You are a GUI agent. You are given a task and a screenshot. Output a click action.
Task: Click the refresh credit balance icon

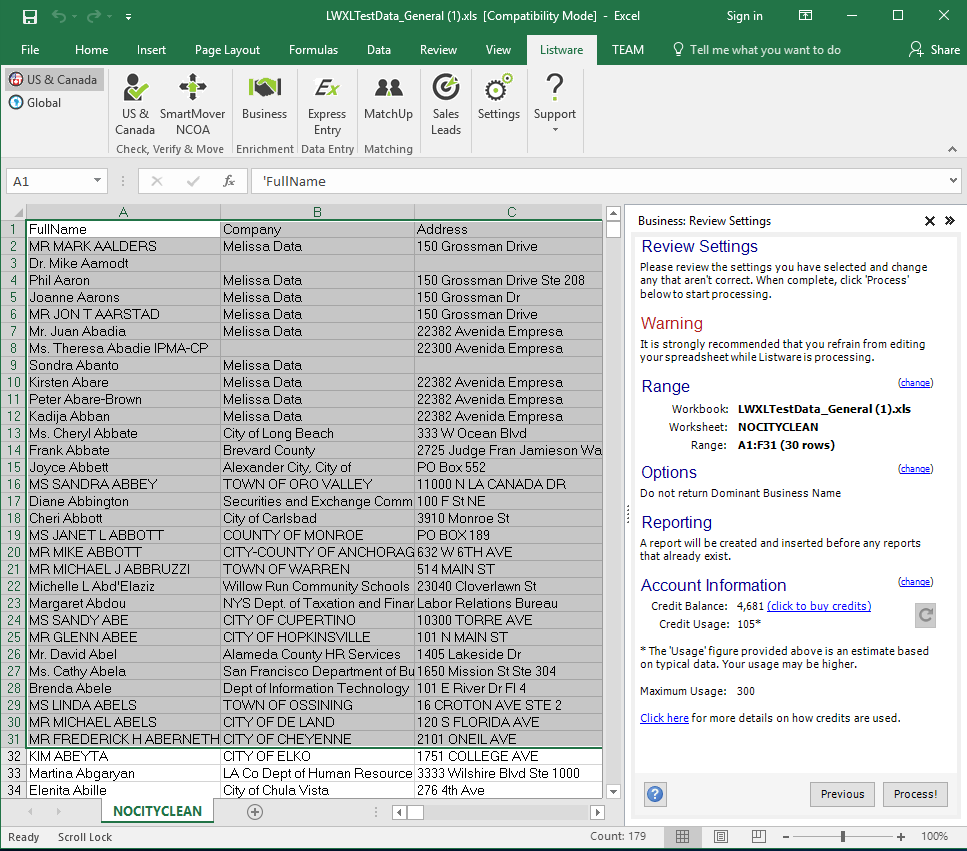(x=926, y=616)
